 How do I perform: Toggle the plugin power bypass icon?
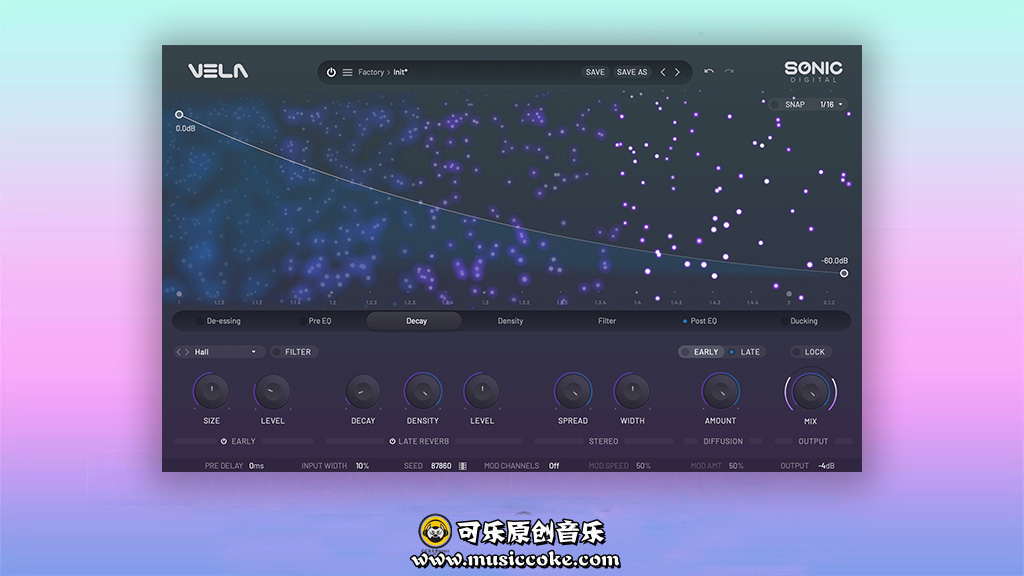click(x=331, y=72)
